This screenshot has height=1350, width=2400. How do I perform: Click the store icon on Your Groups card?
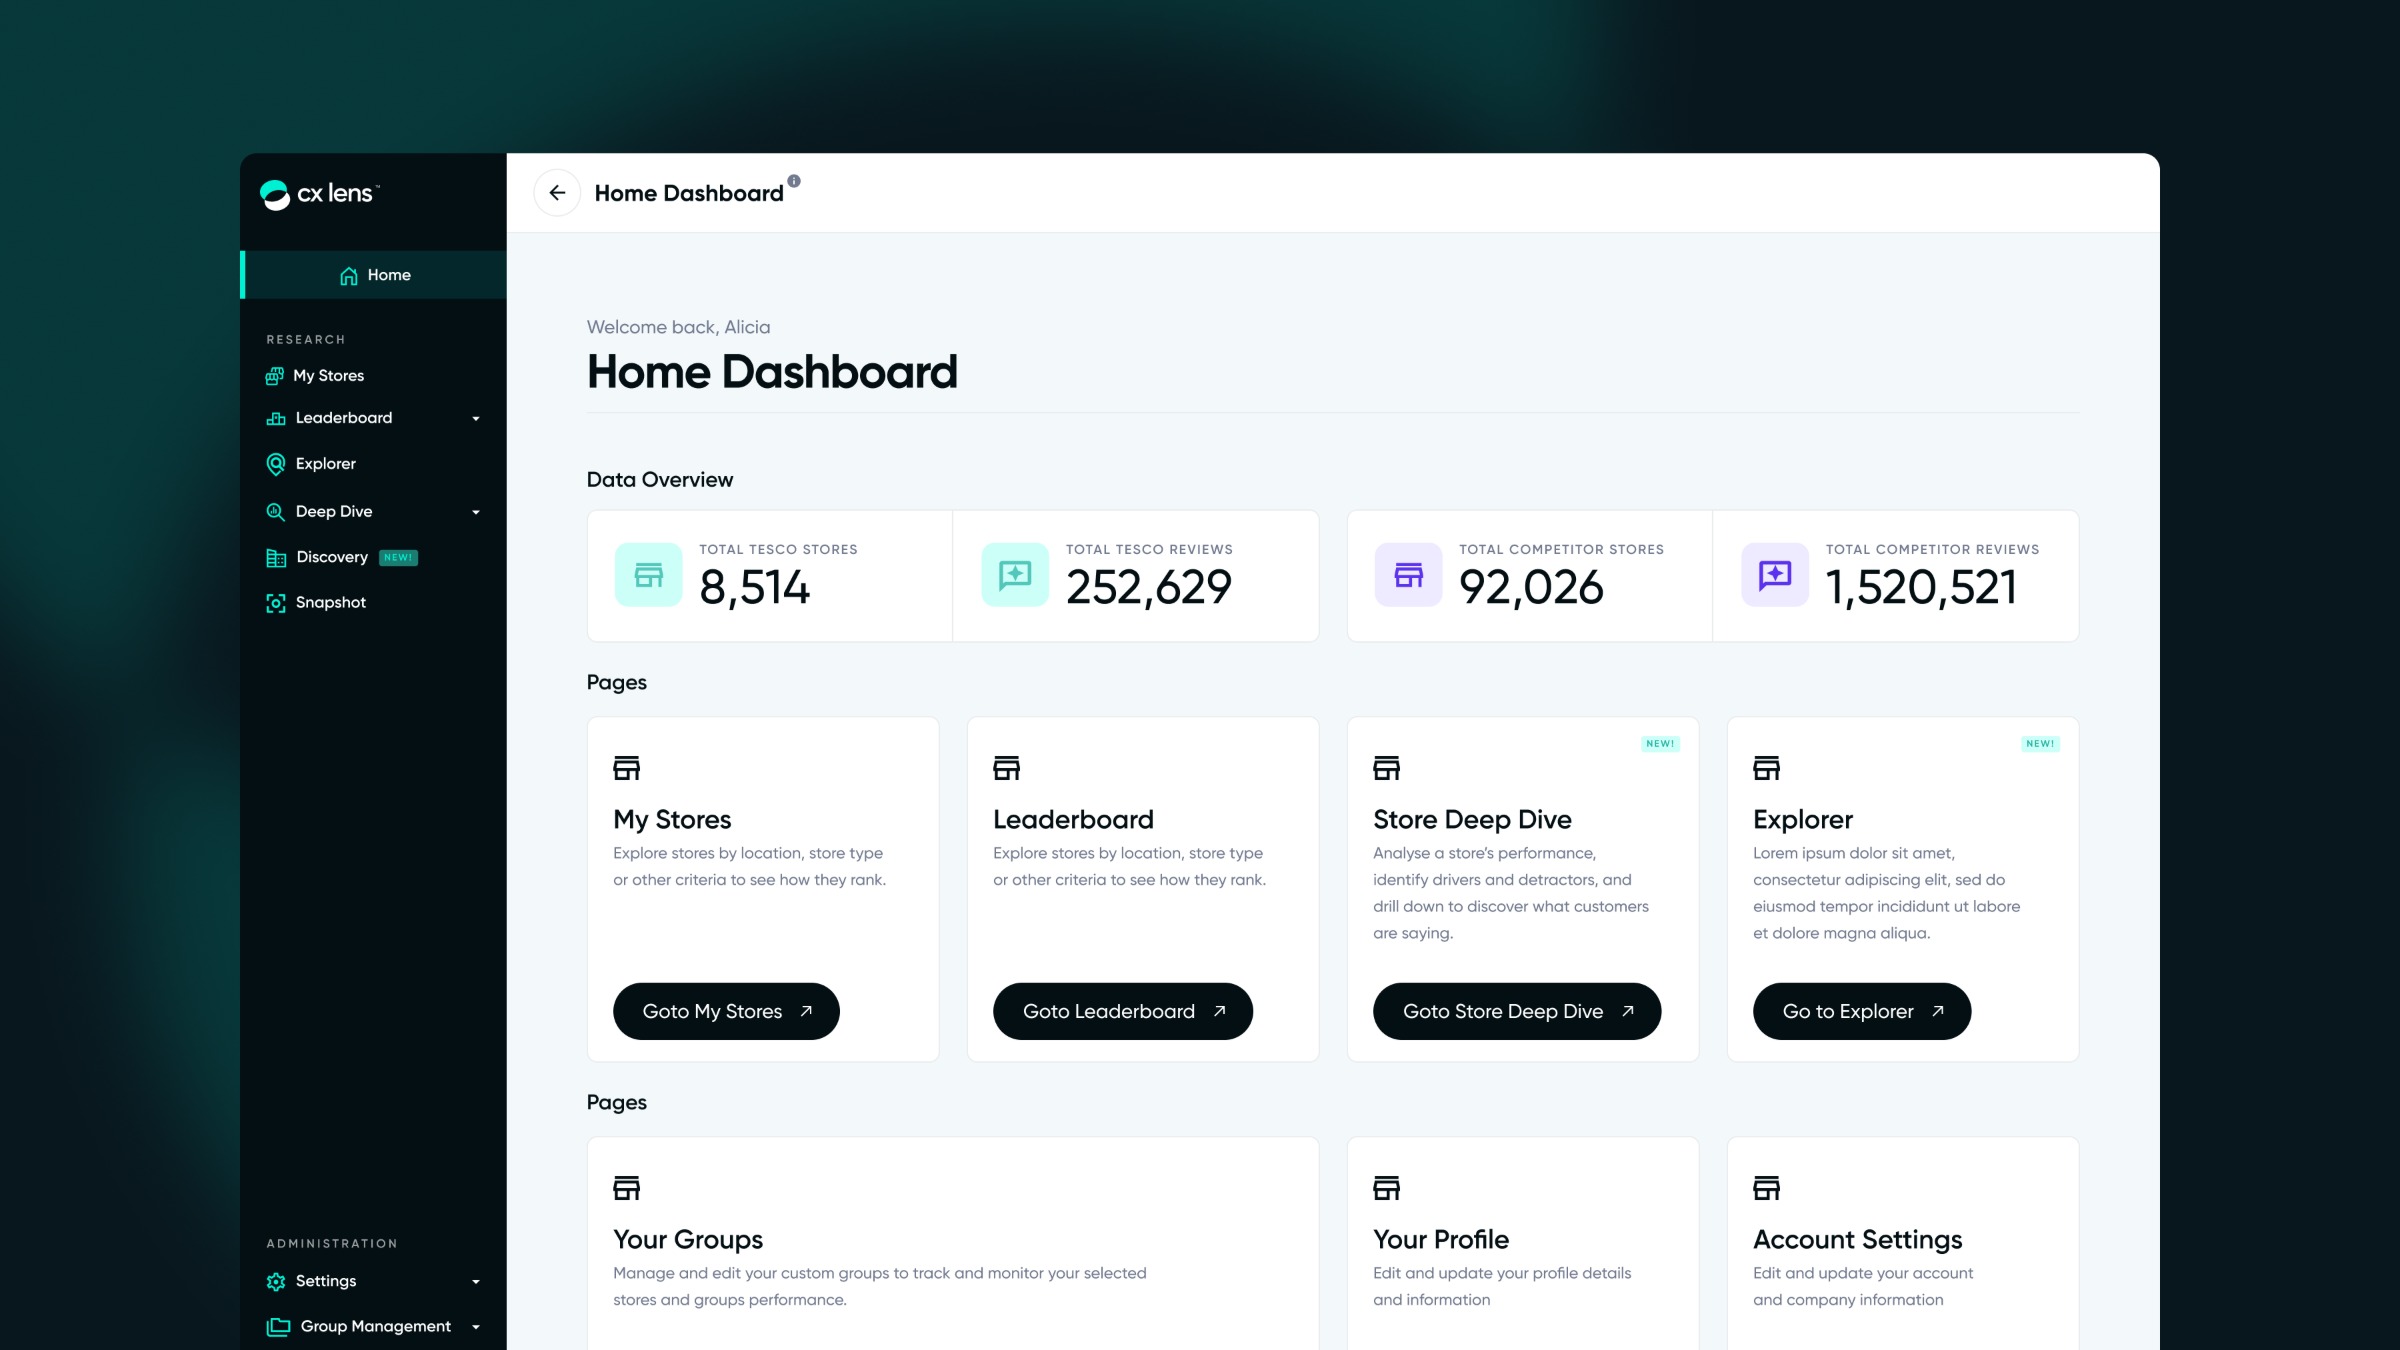[626, 1188]
